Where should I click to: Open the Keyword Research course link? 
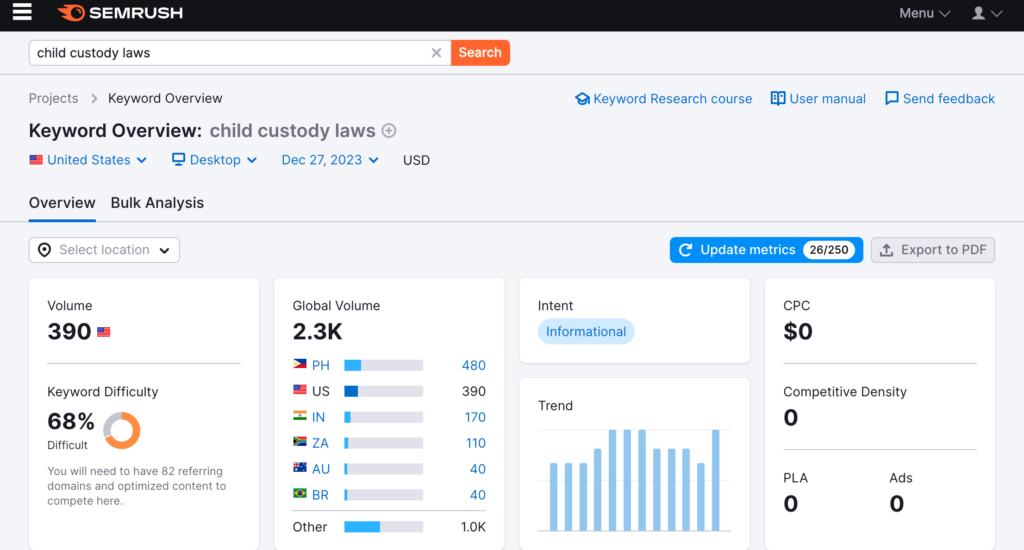tap(663, 99)
